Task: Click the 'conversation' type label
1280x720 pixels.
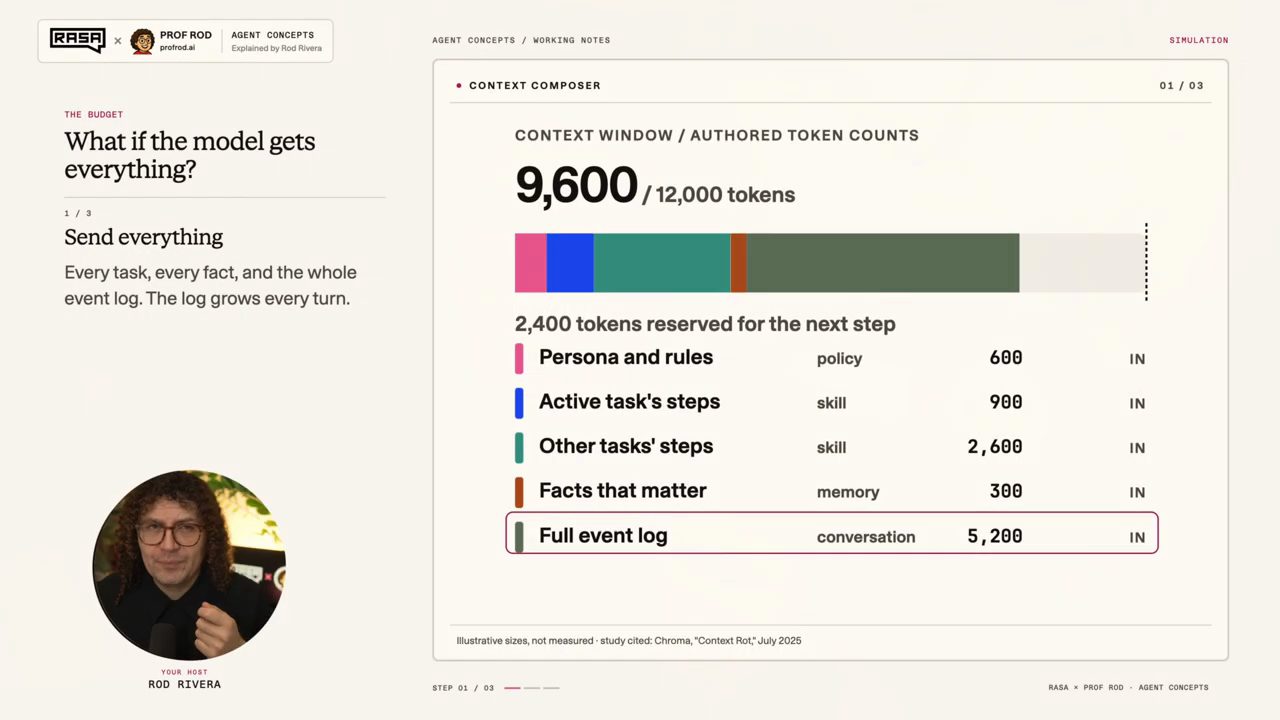Action: pos(866,537)
